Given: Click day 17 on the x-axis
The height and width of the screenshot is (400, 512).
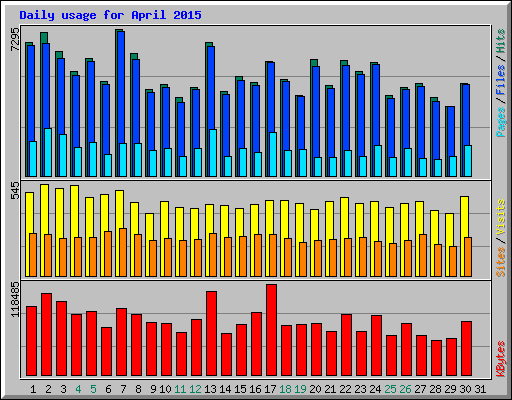Looking at the screenshot, I should tap(270, 389).
